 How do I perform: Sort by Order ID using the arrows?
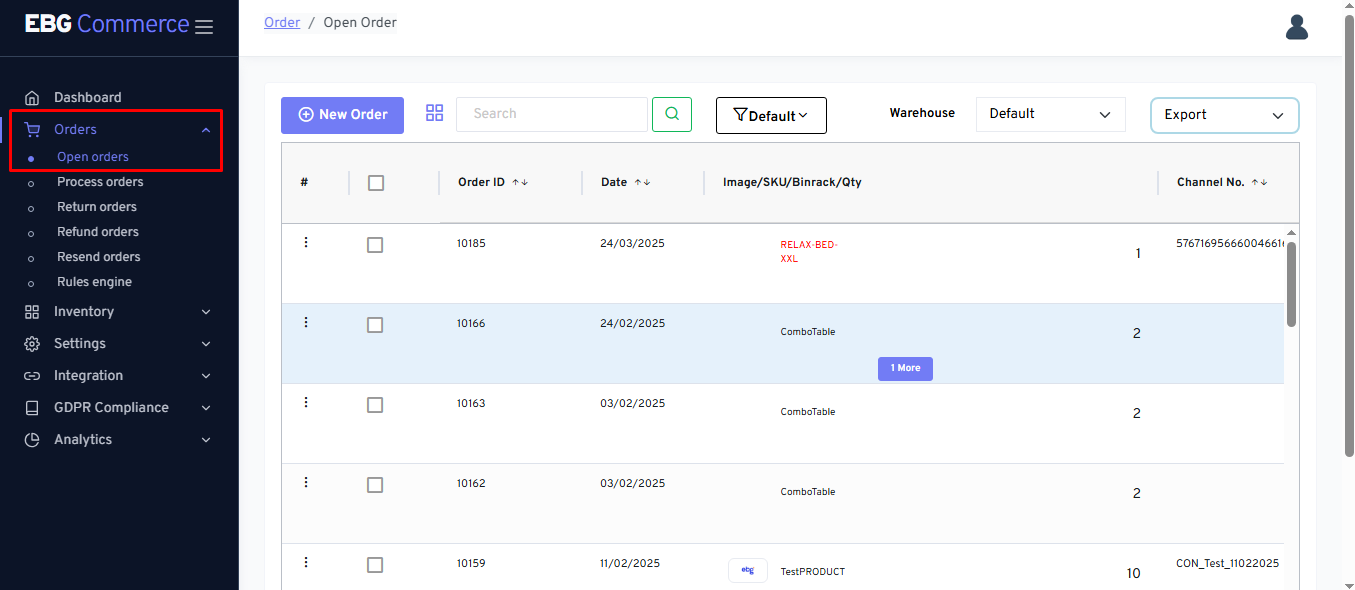coord(520,182)
